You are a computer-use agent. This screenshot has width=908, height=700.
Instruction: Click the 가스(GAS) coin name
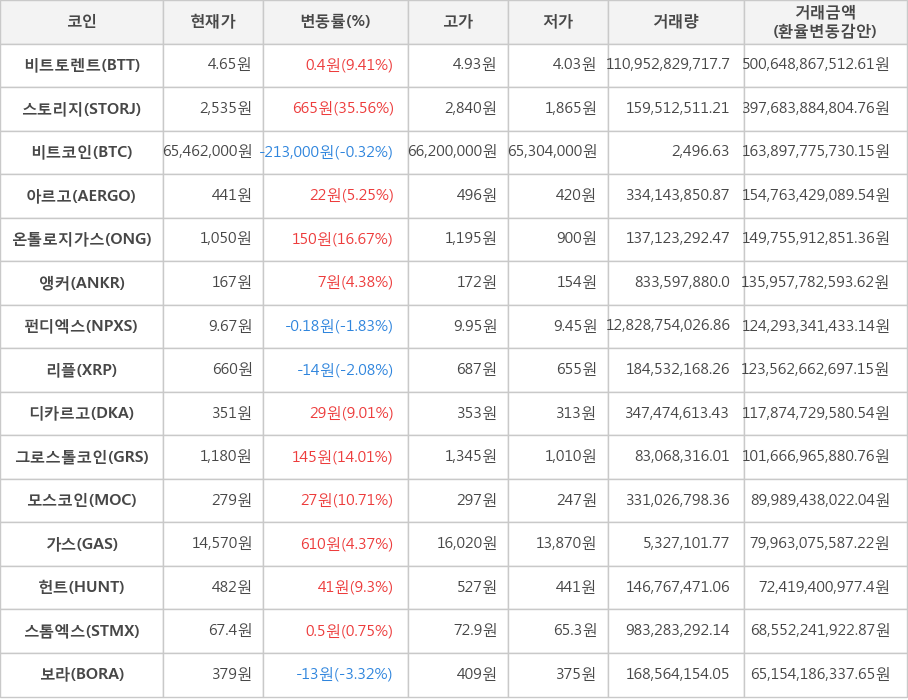tap(82, 544)
